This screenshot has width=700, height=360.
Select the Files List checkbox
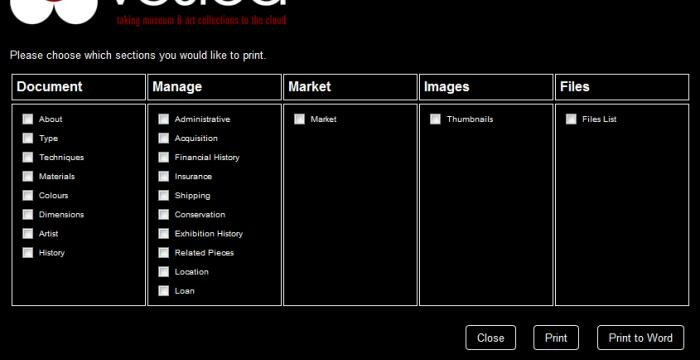pyautogui.click(x=571, y=119)
